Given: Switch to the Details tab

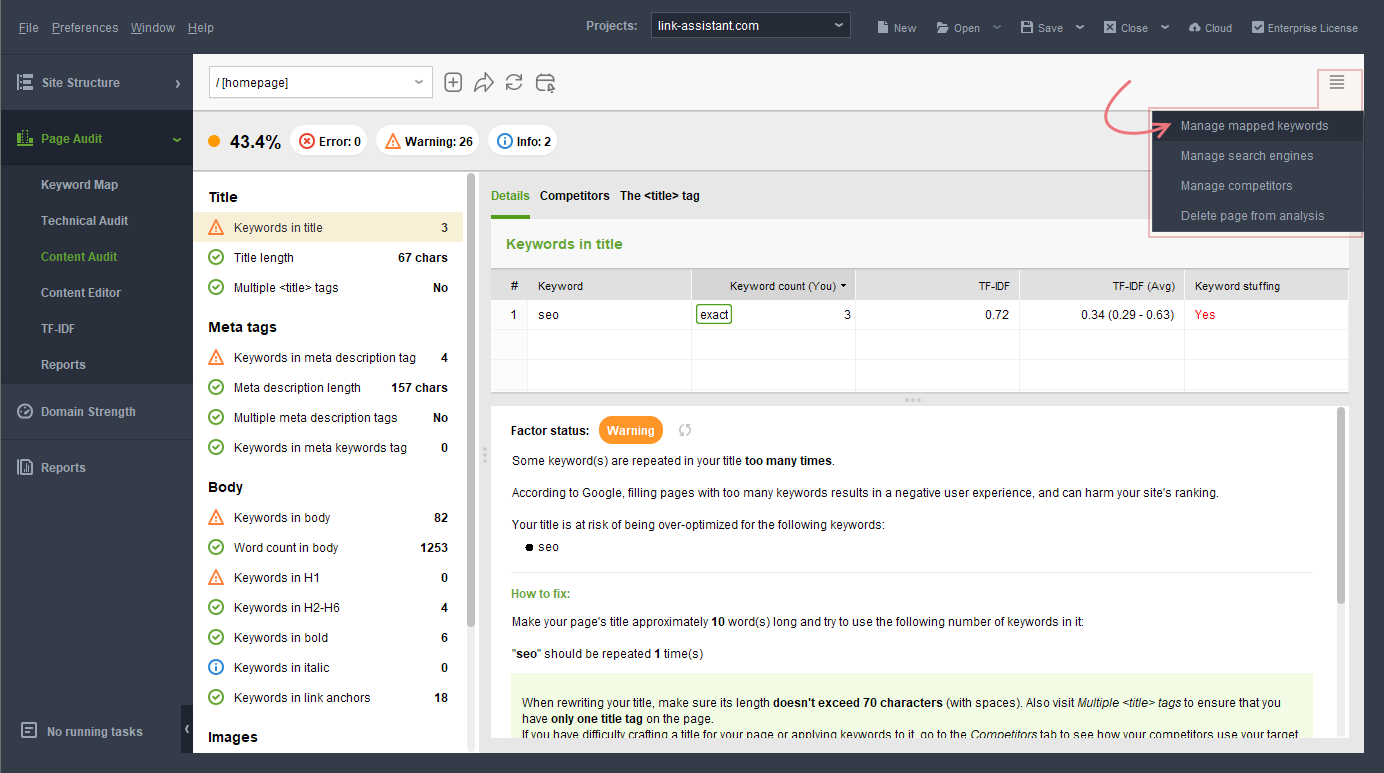Looking at the screenshot, I should pyautogui.click(x=510, y=196).
